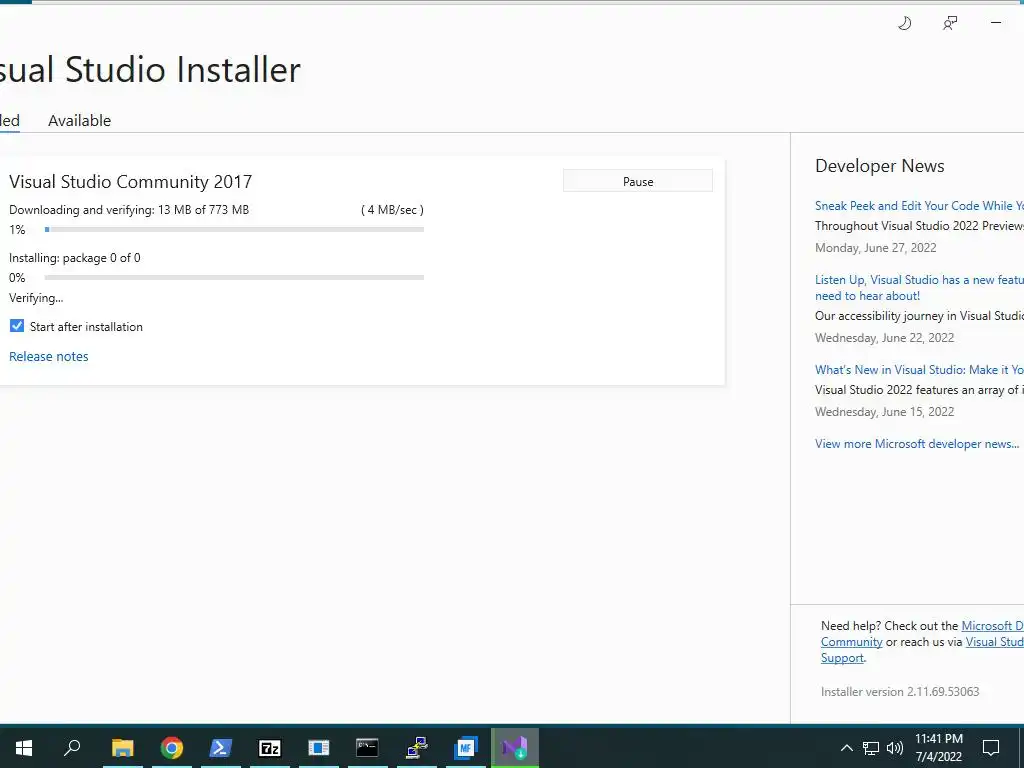1024x768 pixels.
Task: Open the Windows Start menu
Action: pyautogui.click(x=24, y=748)
